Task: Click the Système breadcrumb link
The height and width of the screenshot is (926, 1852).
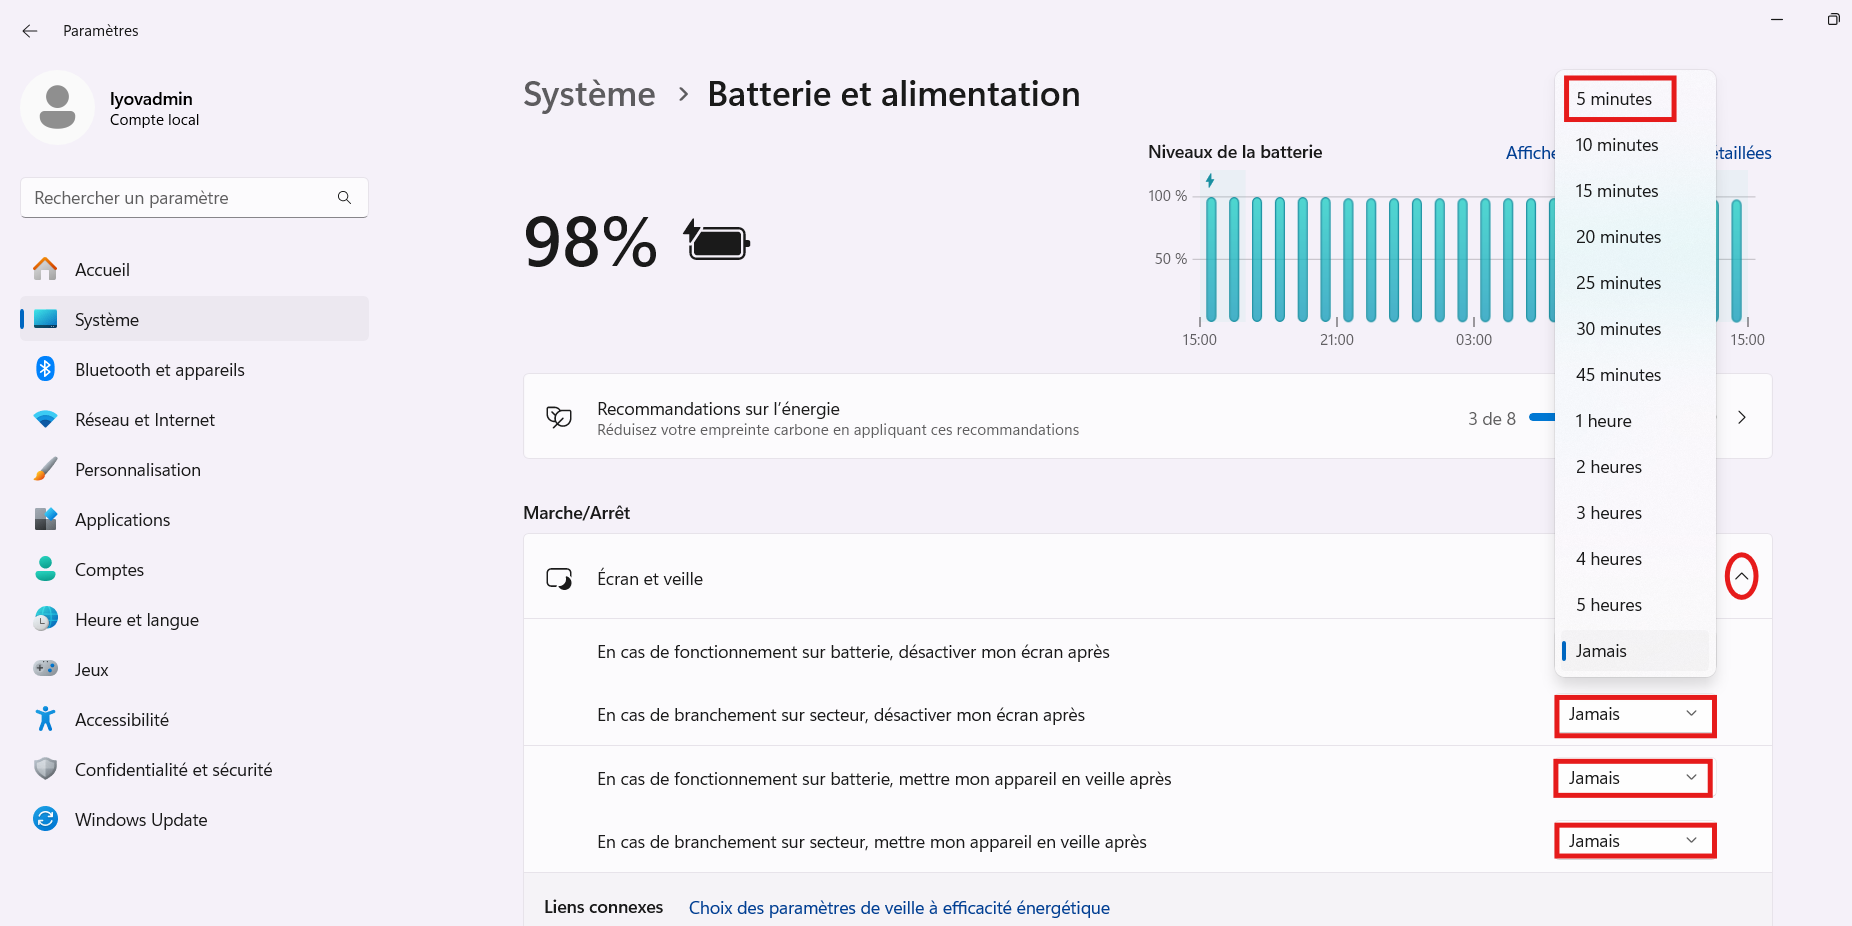Action: (x=589, y=94)
